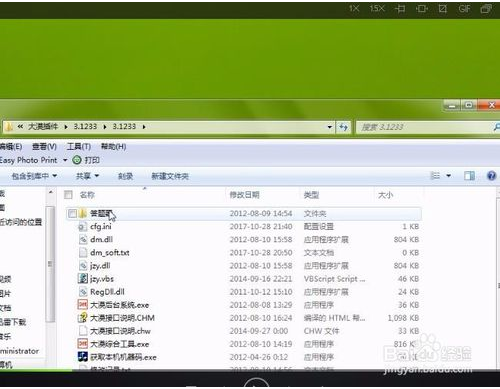Open the 查看(V) menu
Viewport: 500px width, 389px height.
[x=44, y=147]
